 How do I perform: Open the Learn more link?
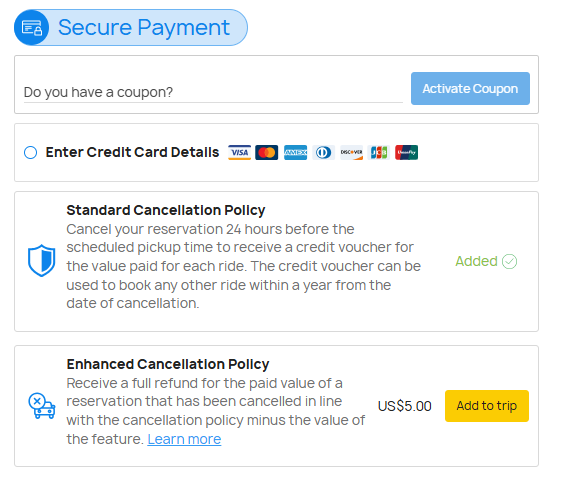[x=184, y=439]
